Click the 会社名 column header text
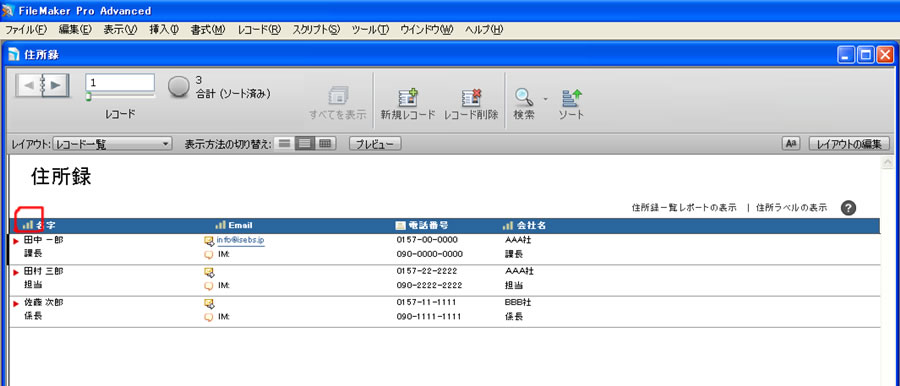Viewport: 900px width, 386px height. pos(531,225)
